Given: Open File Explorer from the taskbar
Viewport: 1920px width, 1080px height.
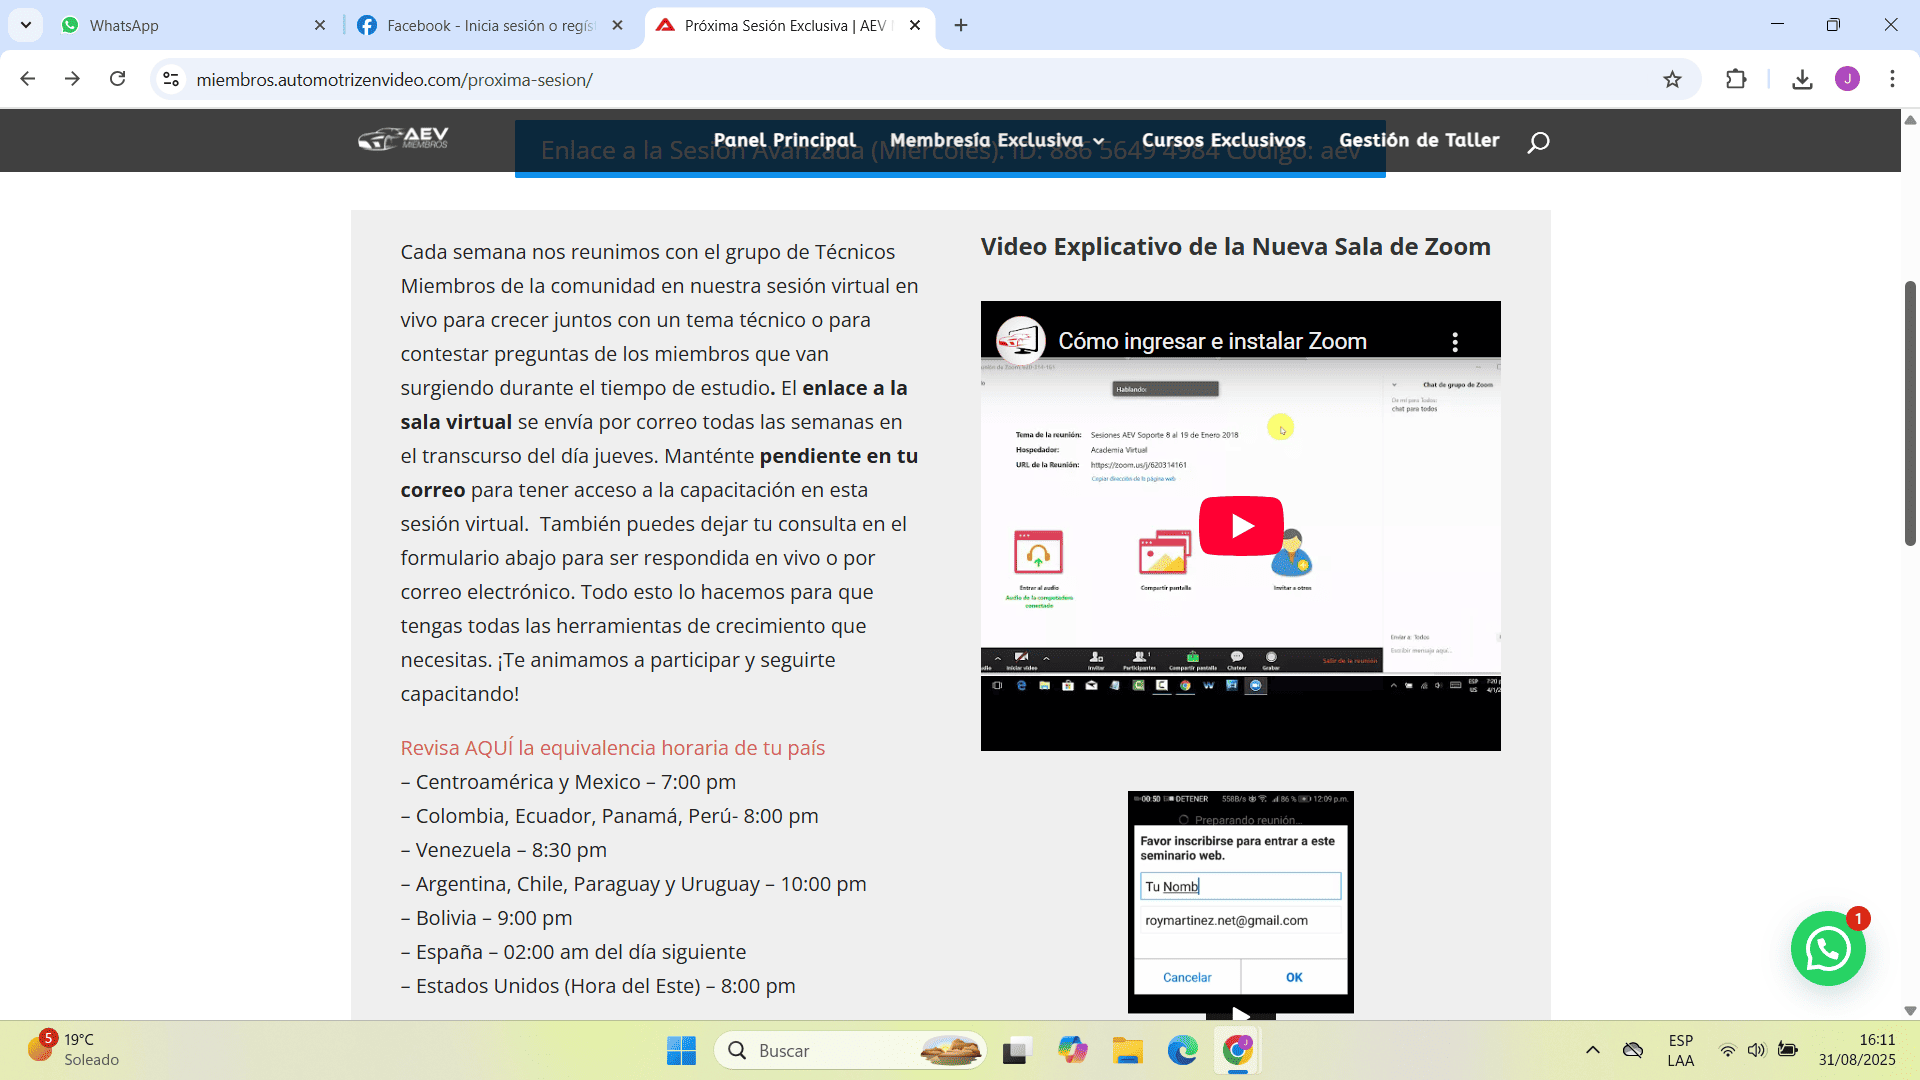Looking at the screenshot, I should [1127, 1051].
